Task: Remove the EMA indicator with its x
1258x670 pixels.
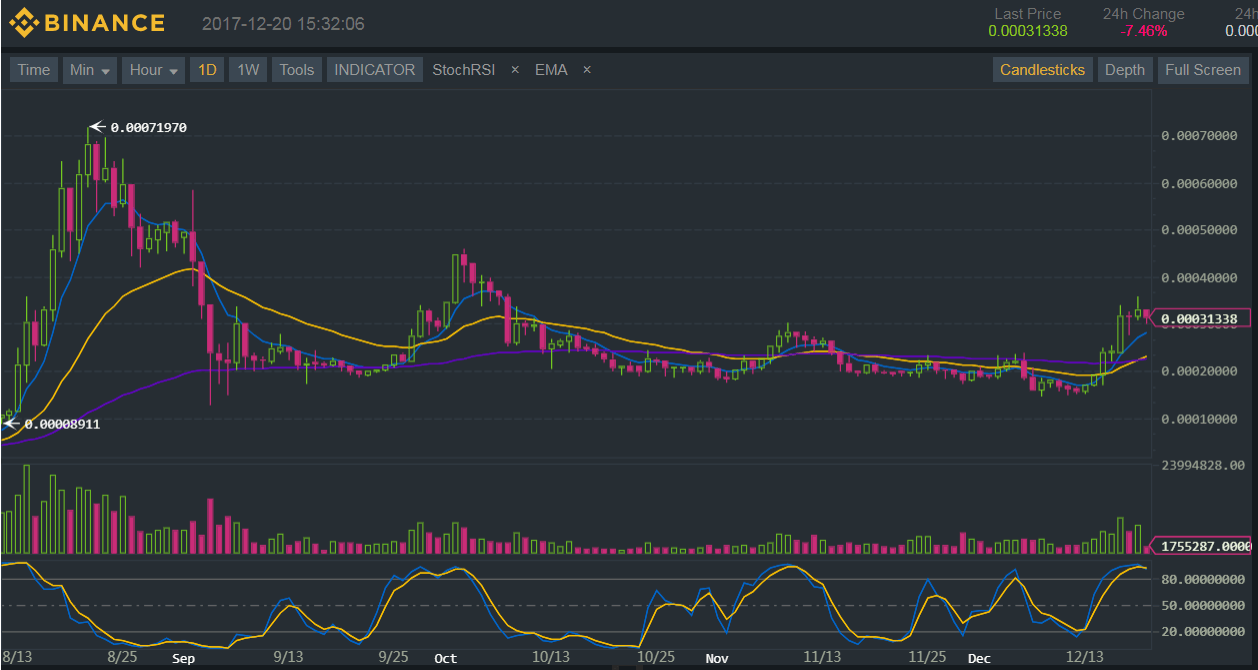Action: [587, 70]
